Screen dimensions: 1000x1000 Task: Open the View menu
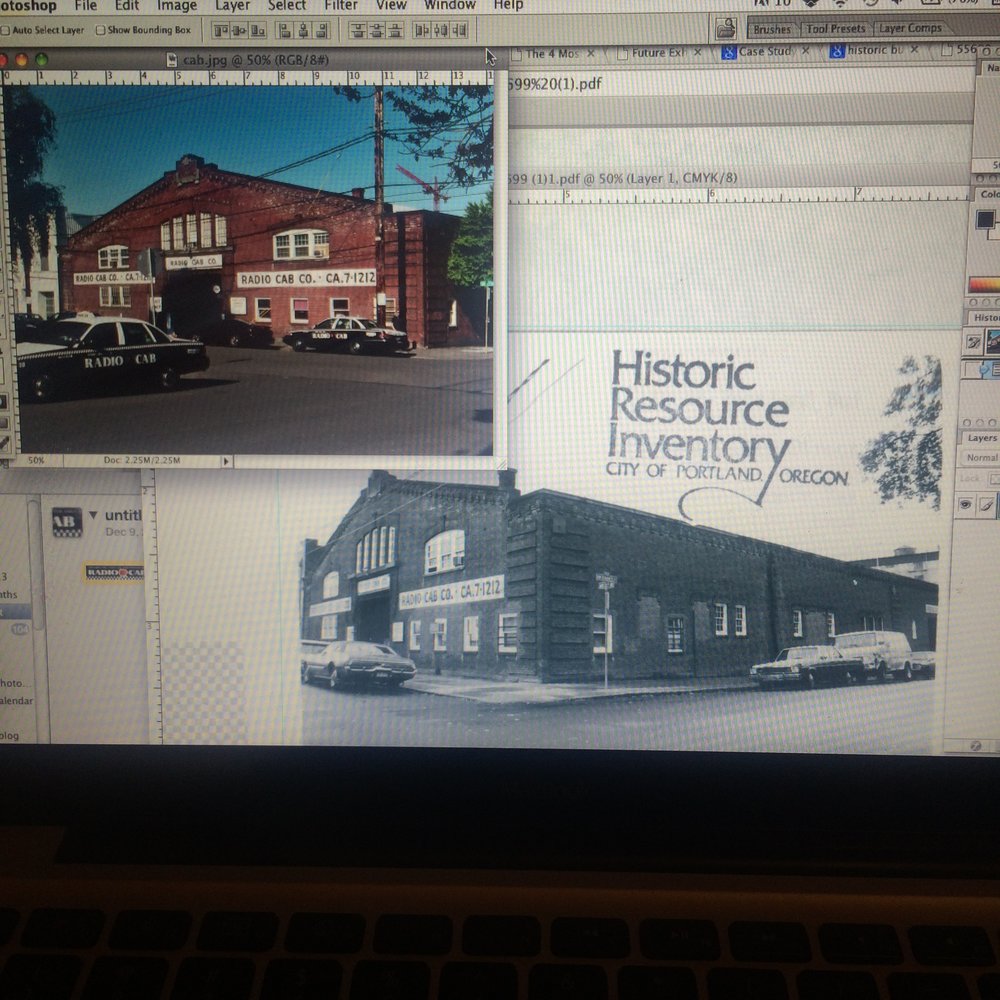[391, 6]
